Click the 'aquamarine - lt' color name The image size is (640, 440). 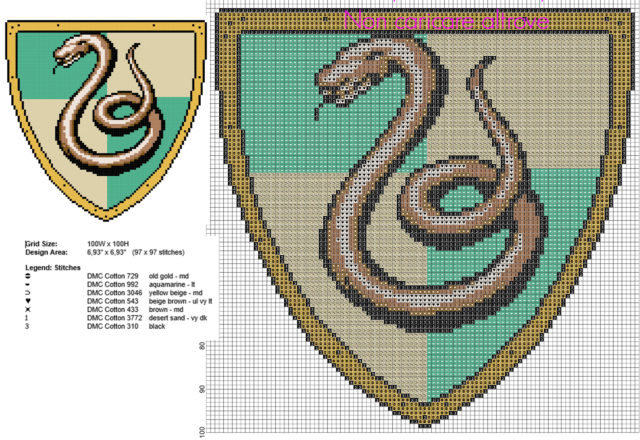pos(172,284)
